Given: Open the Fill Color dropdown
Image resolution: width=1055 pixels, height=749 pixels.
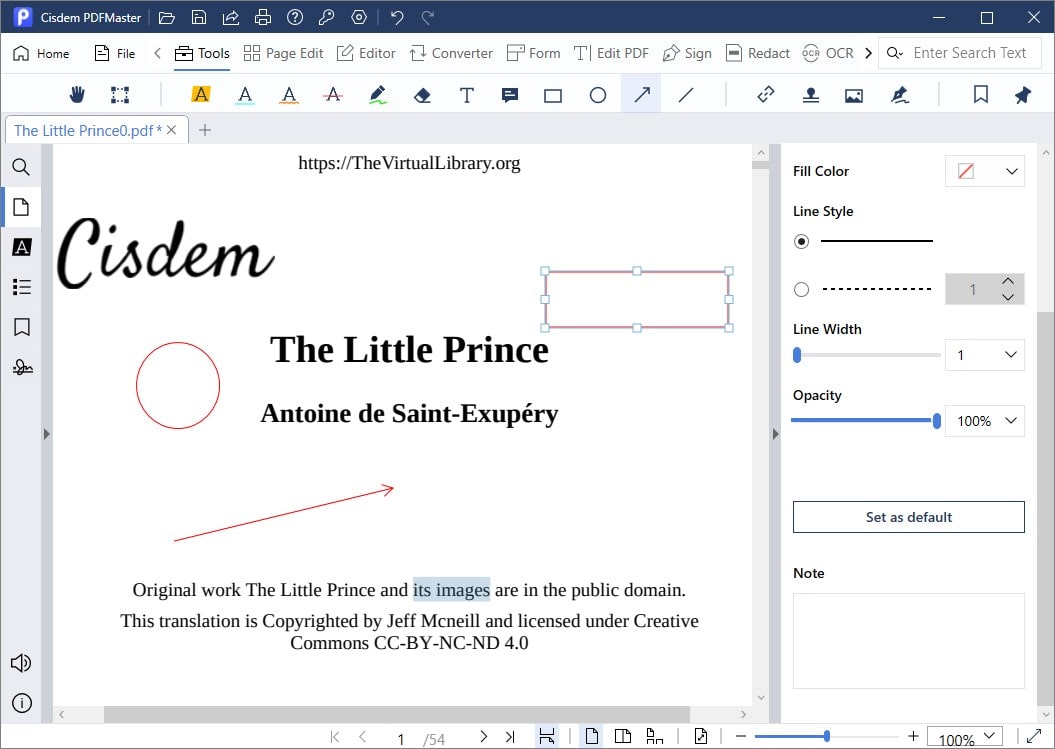Looking at the screenshot, I should pos(1012,170).
